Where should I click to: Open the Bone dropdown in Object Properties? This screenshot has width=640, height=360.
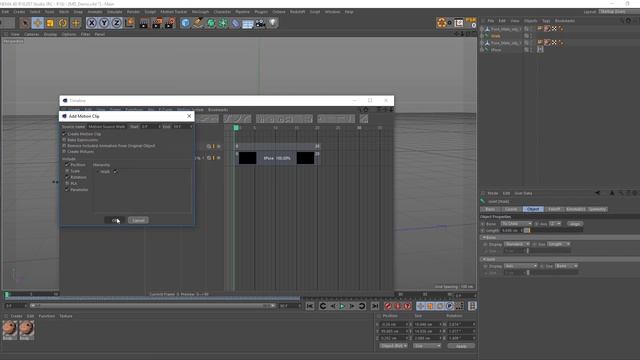tap(516, 224)
